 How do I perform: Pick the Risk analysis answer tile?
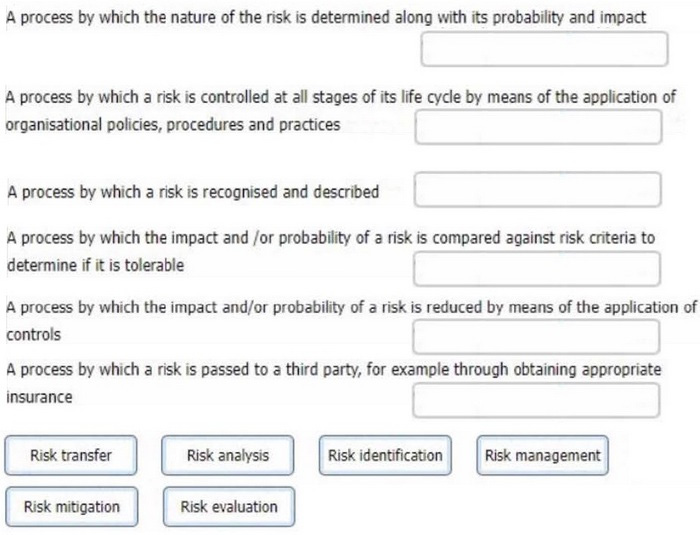(x=228, y=455)
